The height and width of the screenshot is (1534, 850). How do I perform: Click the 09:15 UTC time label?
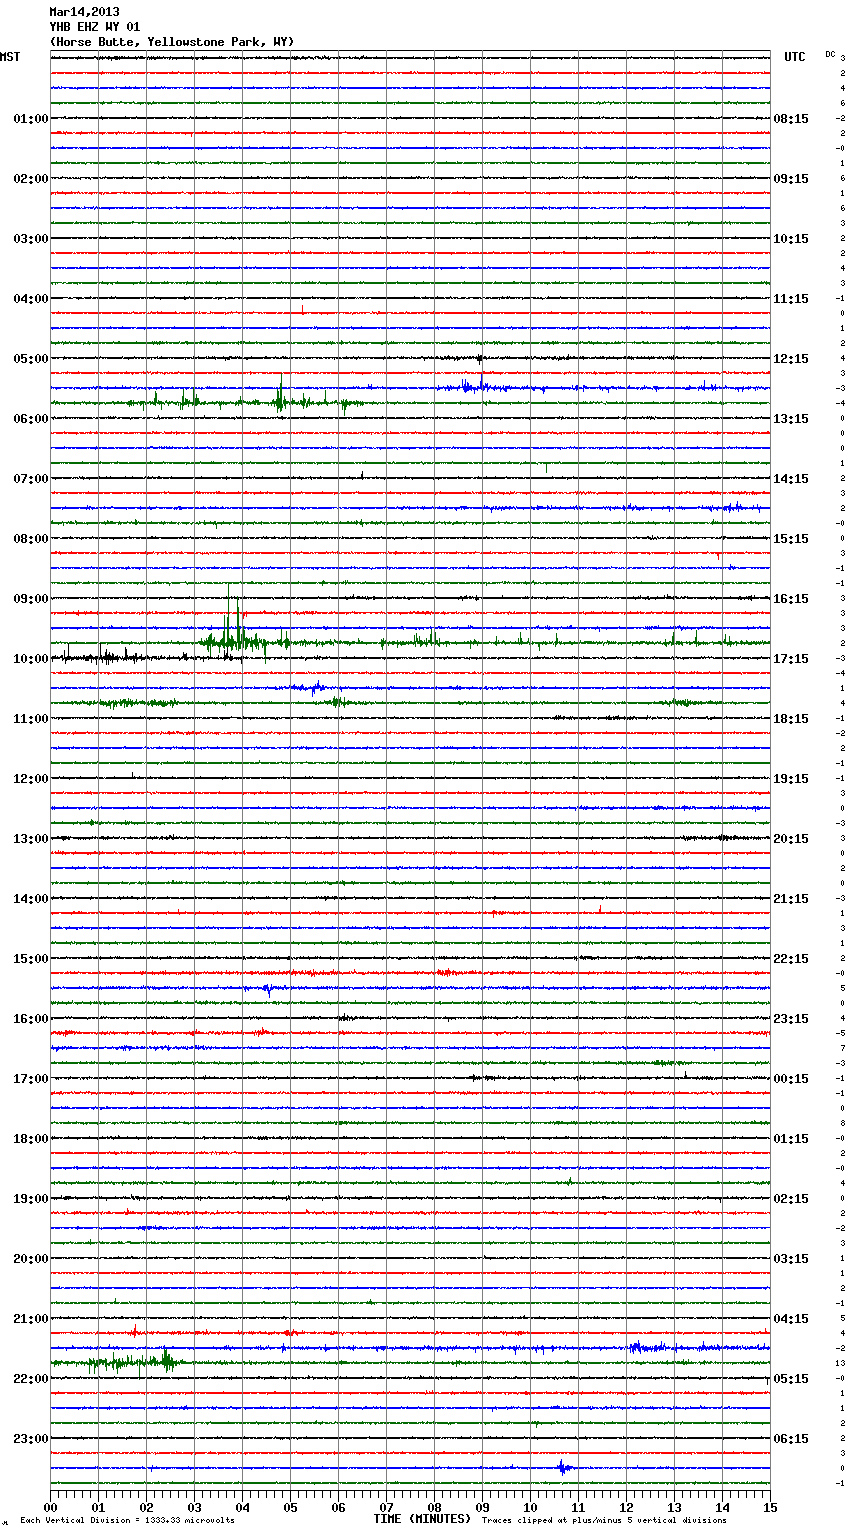pos(791,179)
